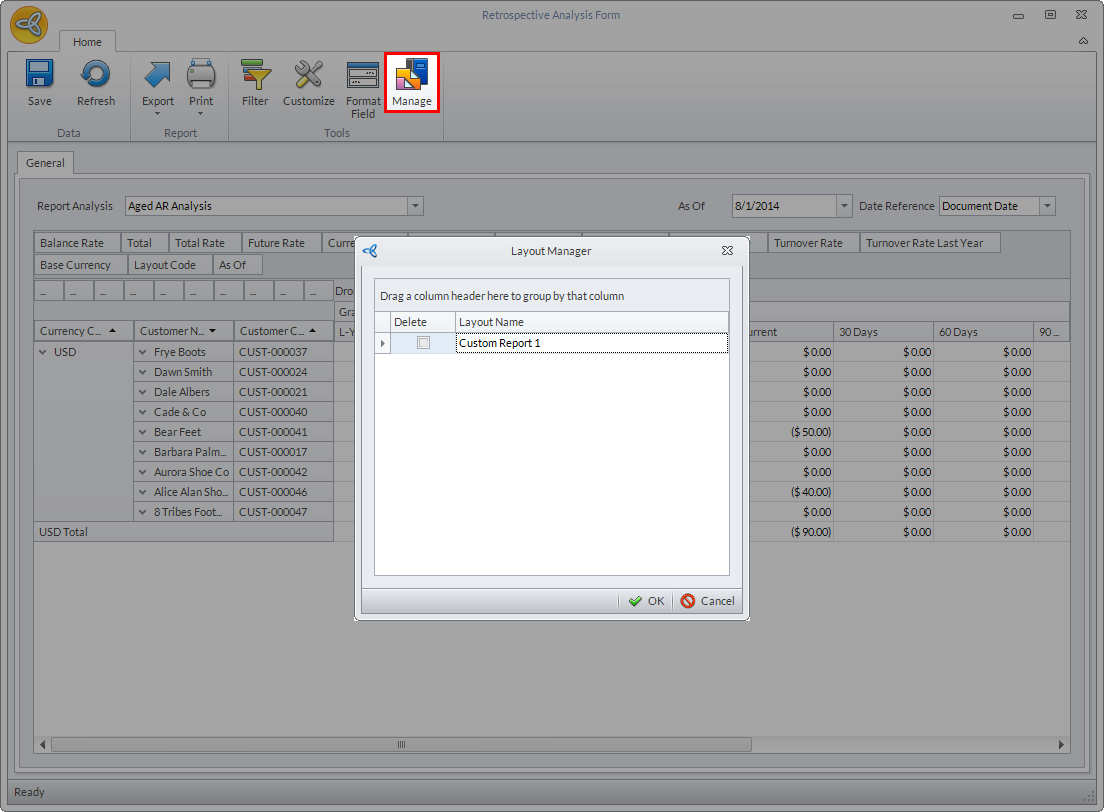Select the General tab
Viewport: 1104px width, 812px height.
tap(45, 163)
